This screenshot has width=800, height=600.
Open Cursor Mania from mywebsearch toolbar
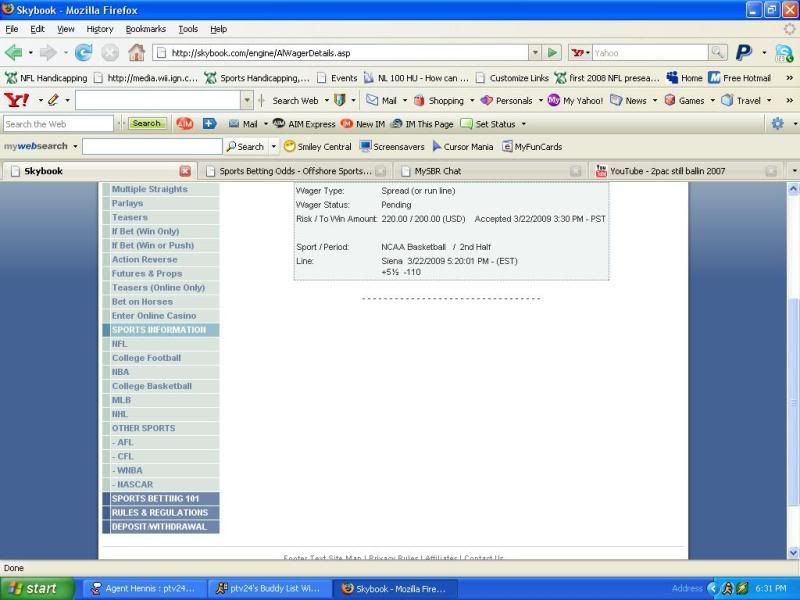pos(463,146)
